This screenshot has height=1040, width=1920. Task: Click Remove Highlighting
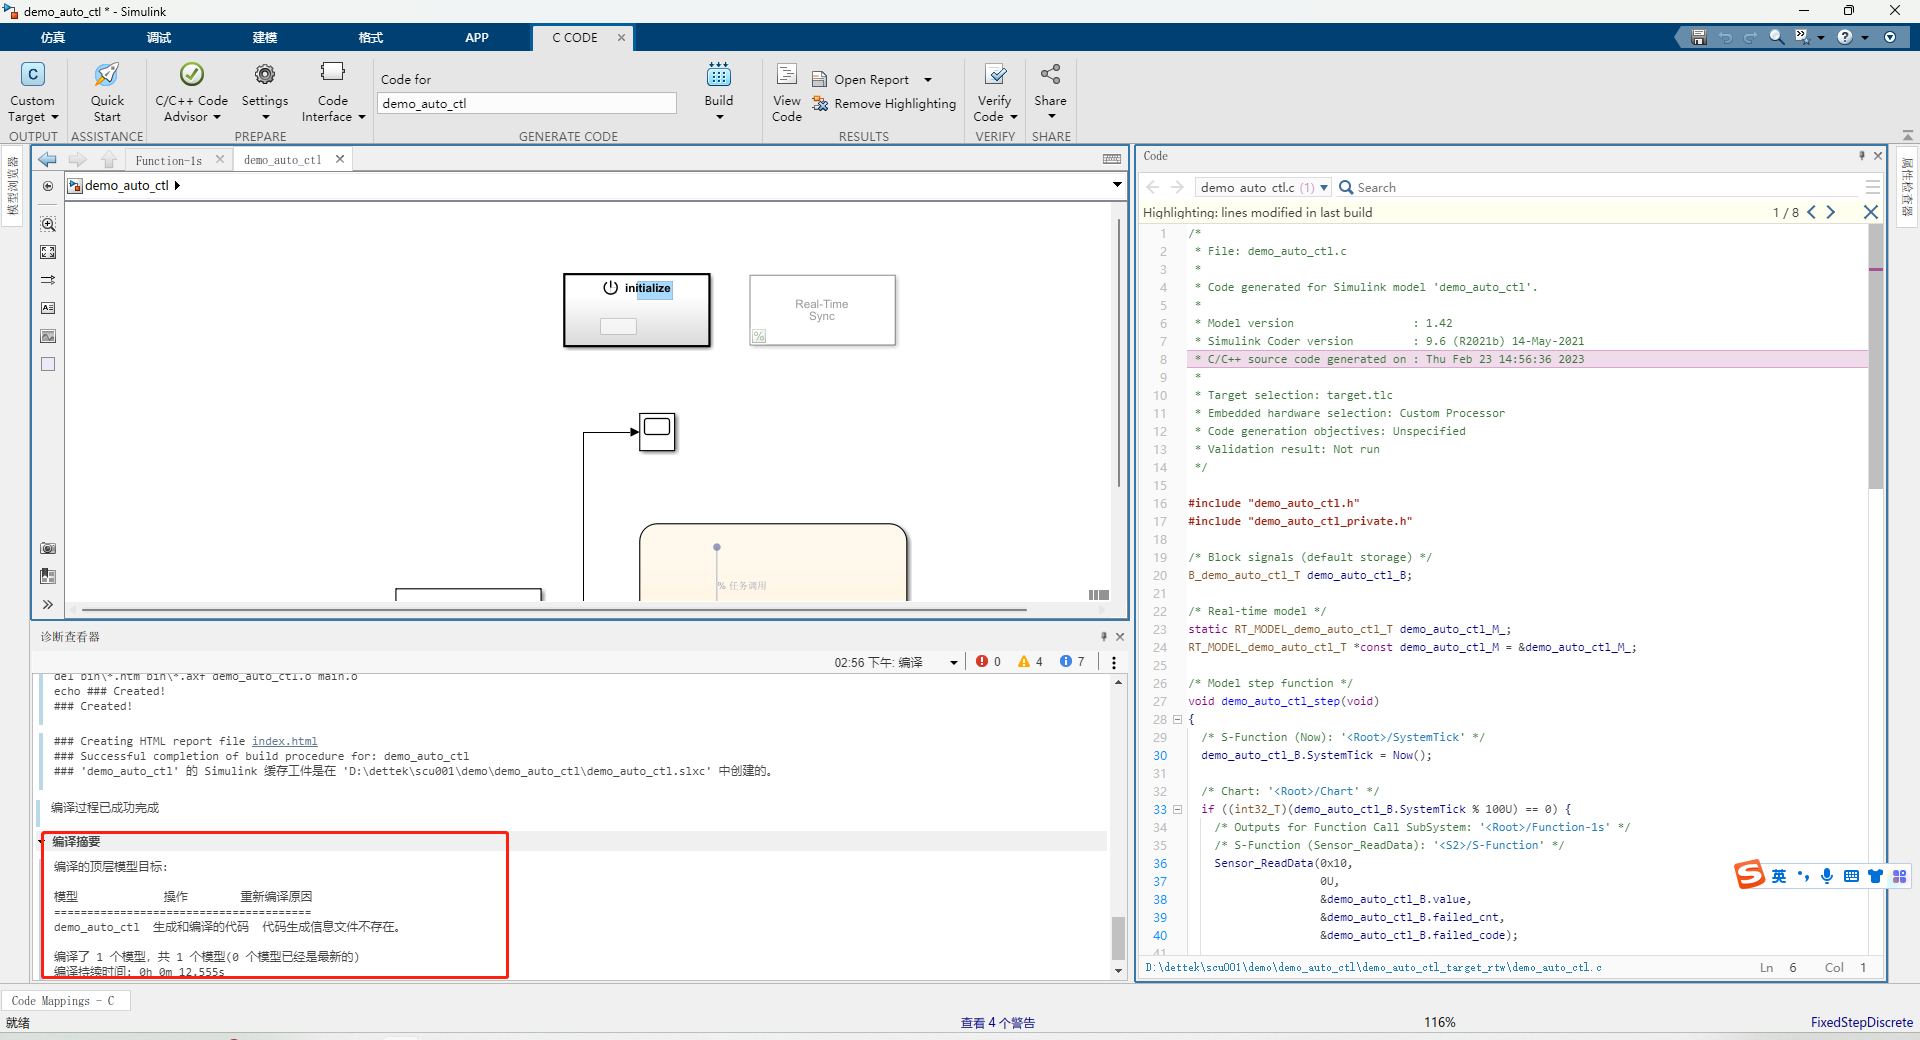point(885,103)
